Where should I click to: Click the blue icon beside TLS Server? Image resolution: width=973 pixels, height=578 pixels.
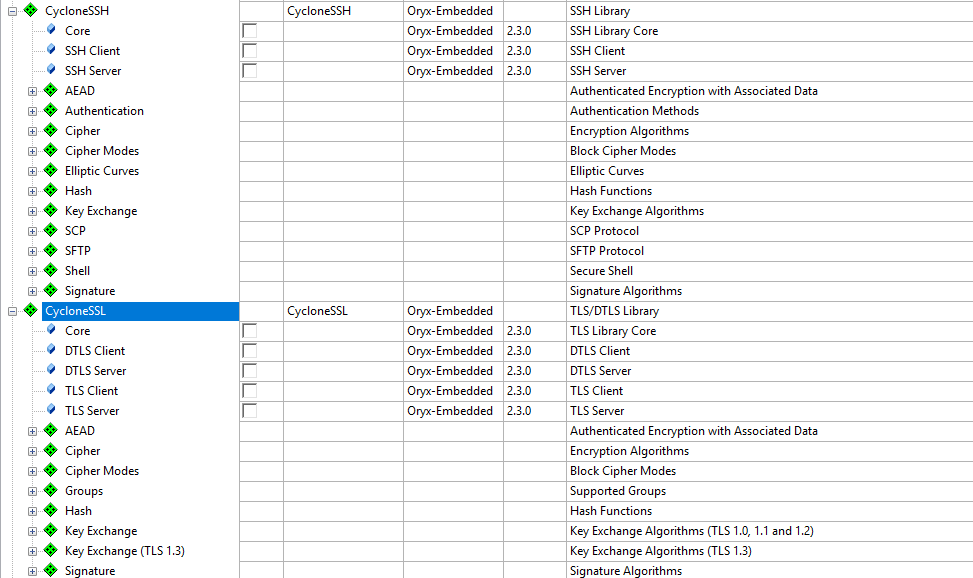[51, 410]
